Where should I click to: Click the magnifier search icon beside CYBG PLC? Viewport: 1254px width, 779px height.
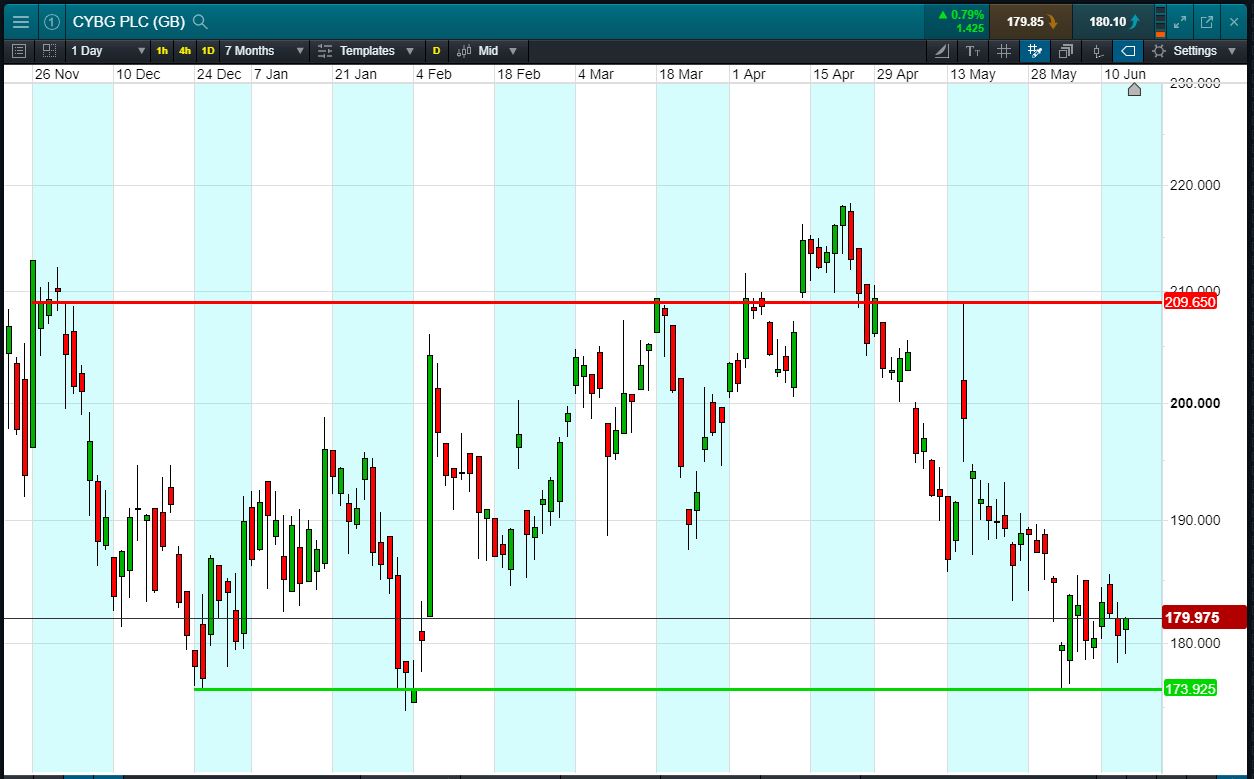click(x=200, y=21)
